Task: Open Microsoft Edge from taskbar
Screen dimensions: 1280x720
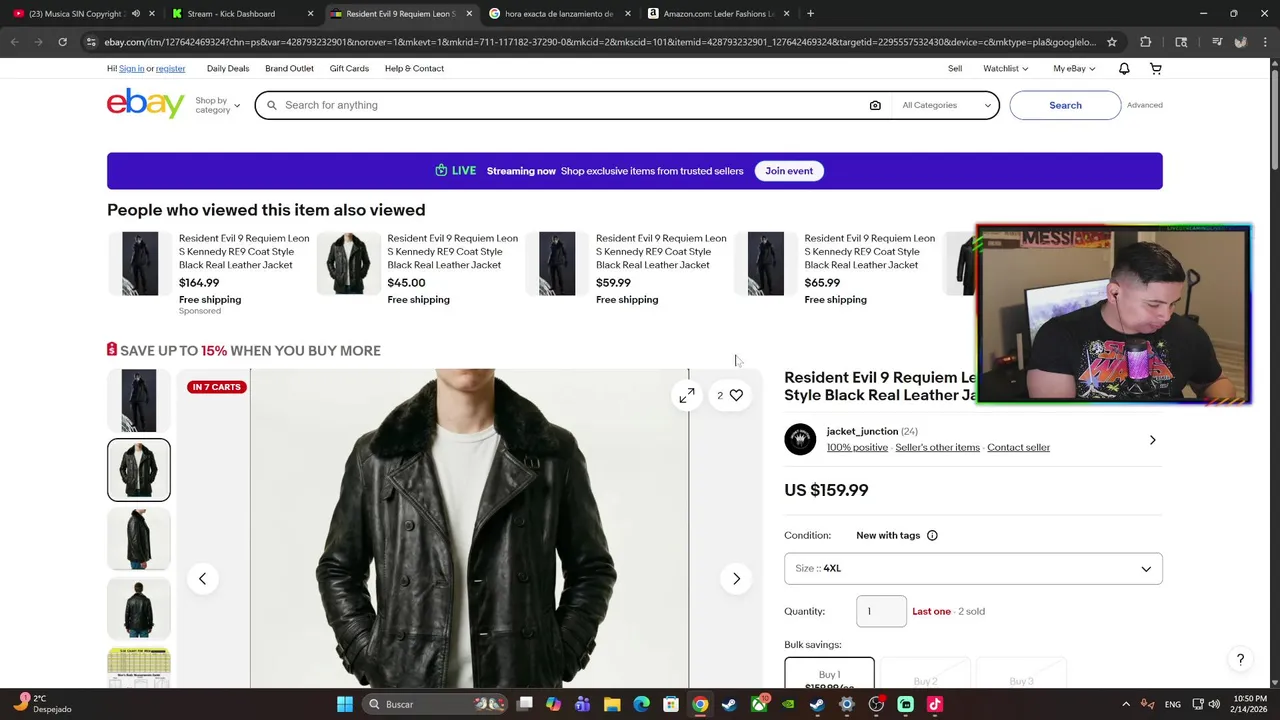Action: coord(641,704)
